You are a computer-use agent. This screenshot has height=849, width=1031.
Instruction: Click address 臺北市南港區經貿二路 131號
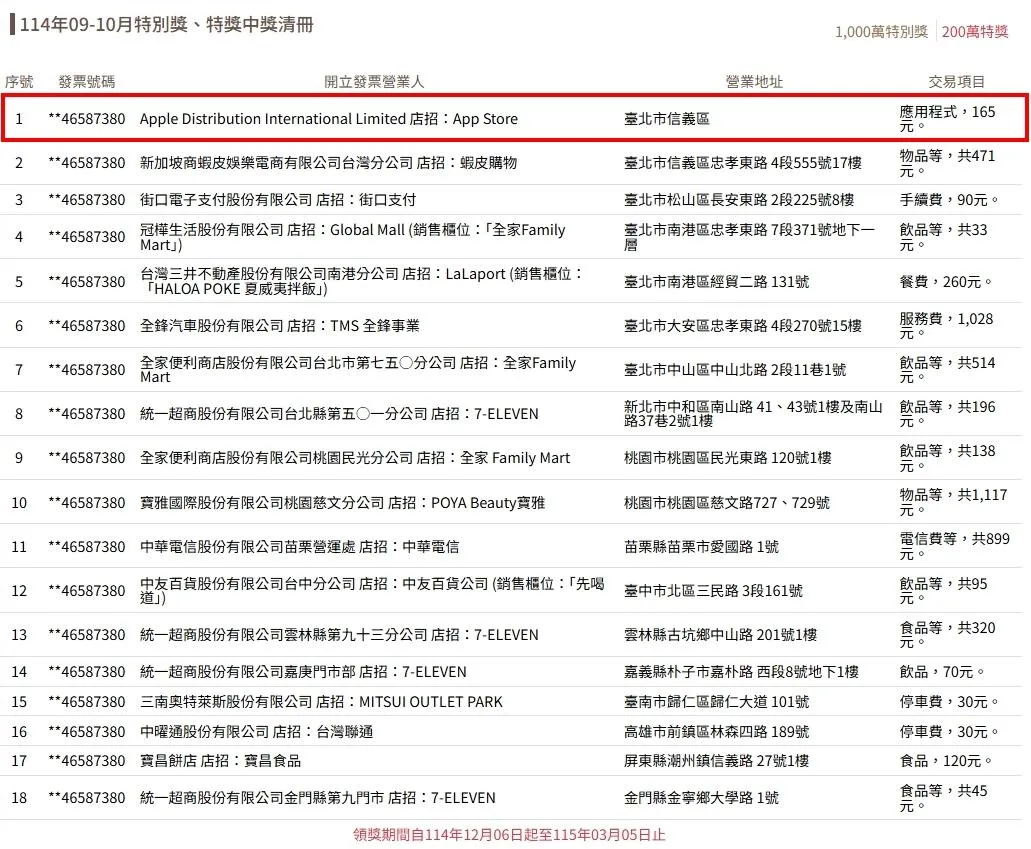[x=717, y=282]
